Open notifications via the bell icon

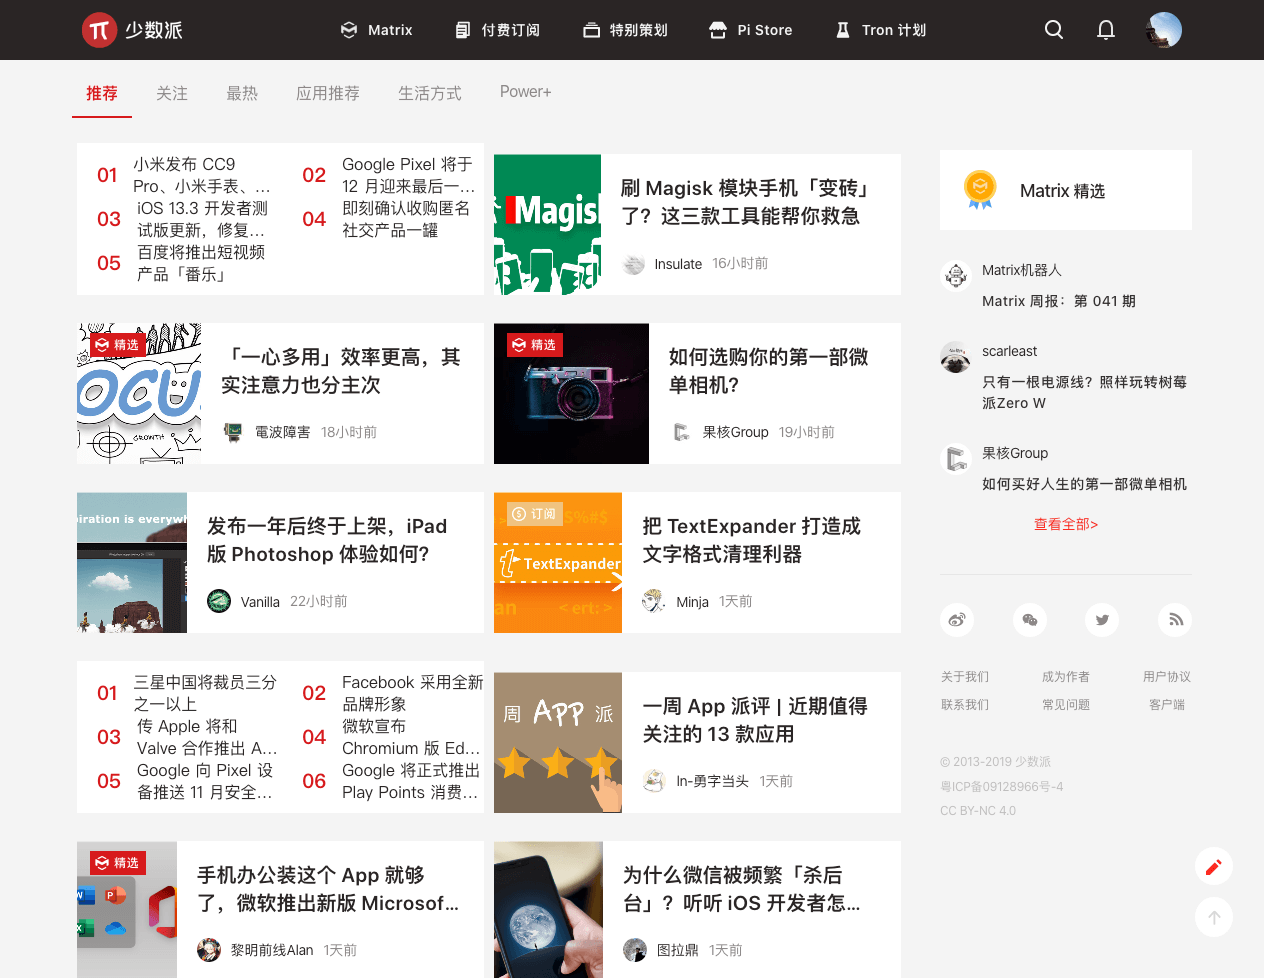[x=1106, y=30]
